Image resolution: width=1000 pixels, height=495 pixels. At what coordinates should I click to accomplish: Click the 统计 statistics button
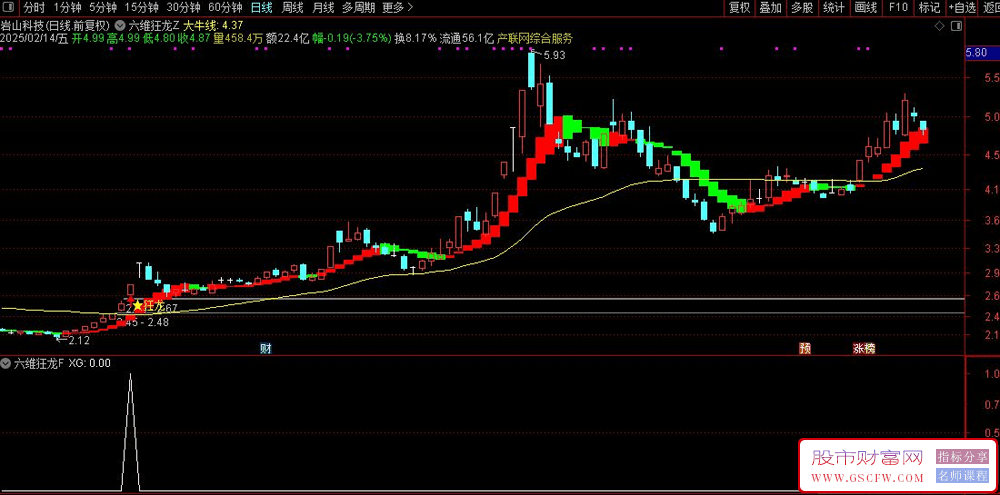pyautogui.click(x=834, y=8)
